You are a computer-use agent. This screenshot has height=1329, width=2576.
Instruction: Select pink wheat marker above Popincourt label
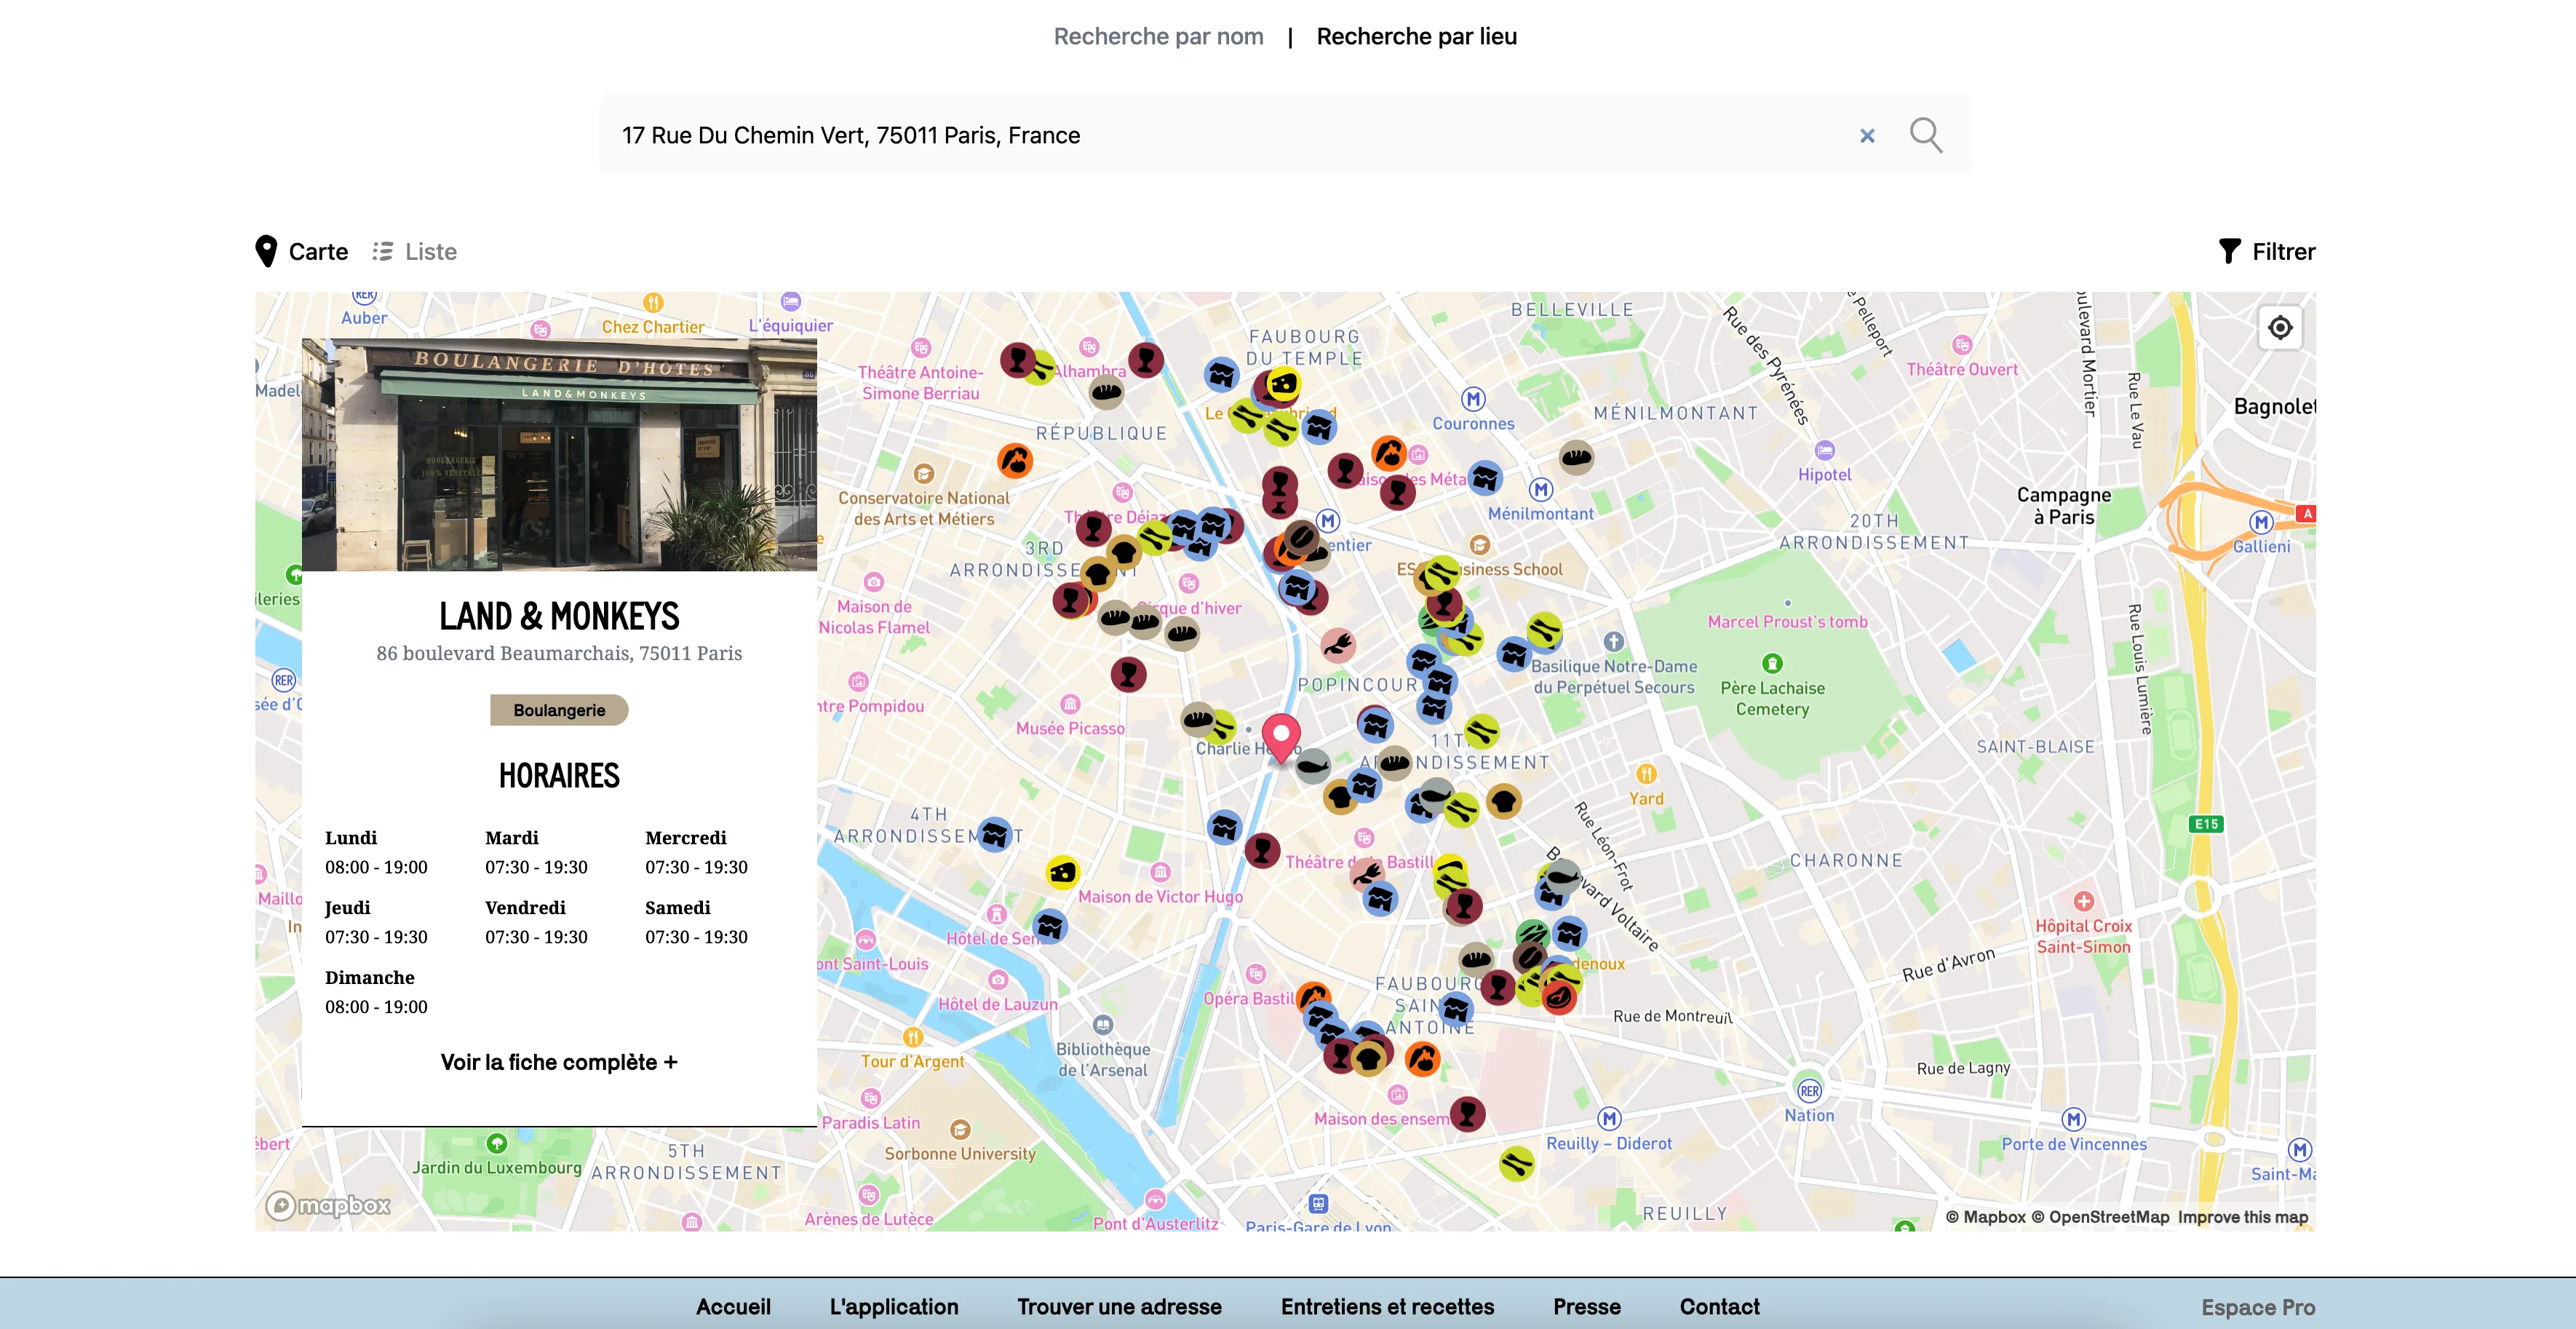tap(1338, 646)
